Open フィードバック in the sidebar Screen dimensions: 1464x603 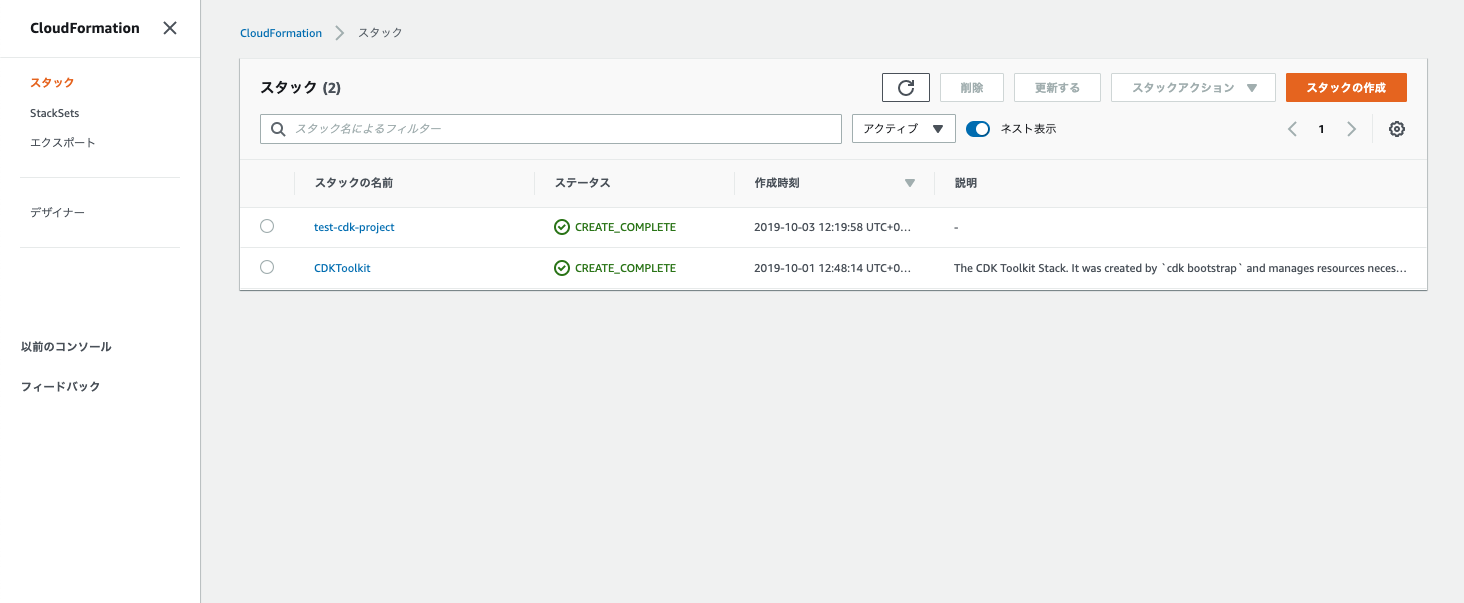(61, 387)
